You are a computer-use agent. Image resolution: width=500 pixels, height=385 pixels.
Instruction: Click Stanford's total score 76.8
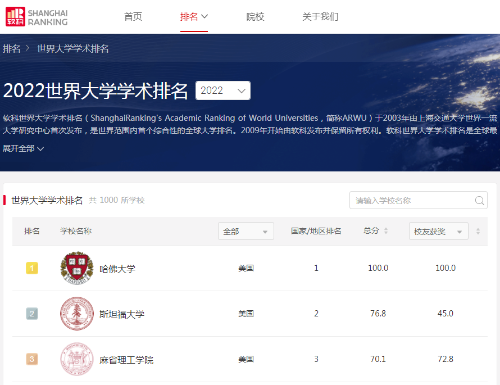pos(378,313)
